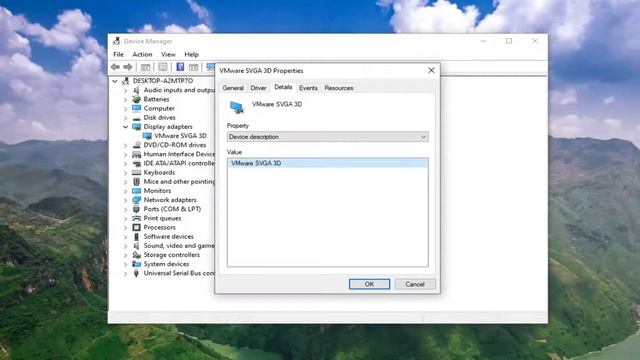Screen dimensions: 640x360
Task: Click the Print queues printer icon
Action: [136, 218]
